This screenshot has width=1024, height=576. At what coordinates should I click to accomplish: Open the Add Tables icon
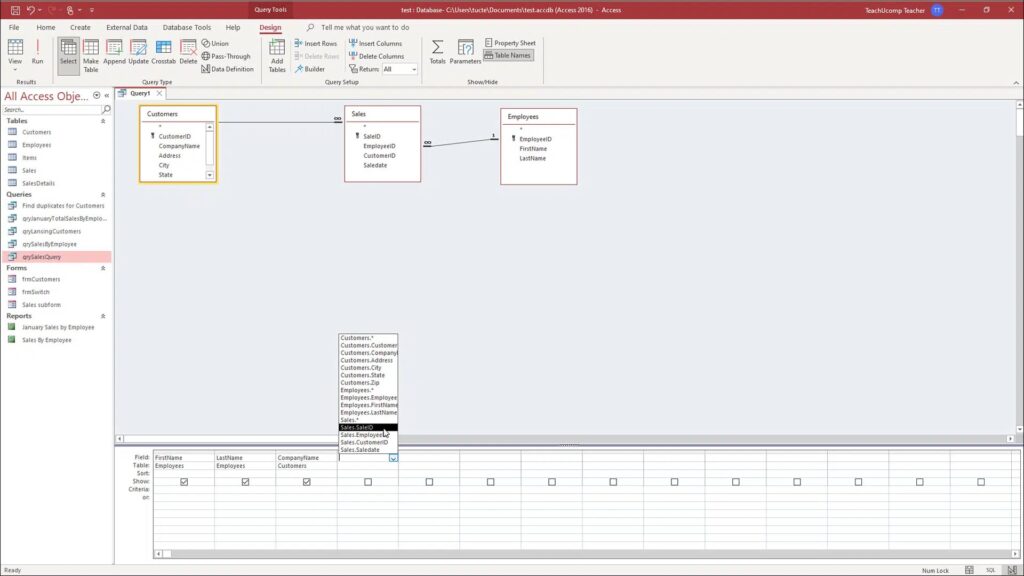[x=277, y=54]
